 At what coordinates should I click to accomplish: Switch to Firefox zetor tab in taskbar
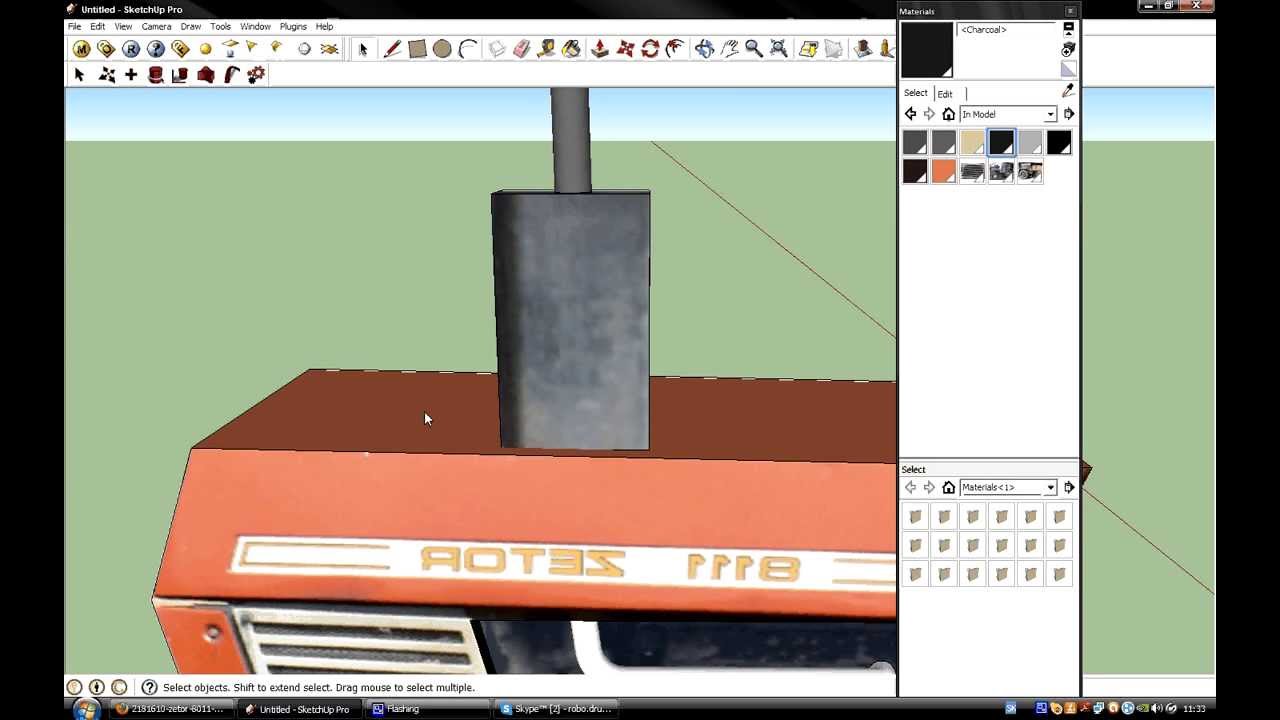(170, 709)
